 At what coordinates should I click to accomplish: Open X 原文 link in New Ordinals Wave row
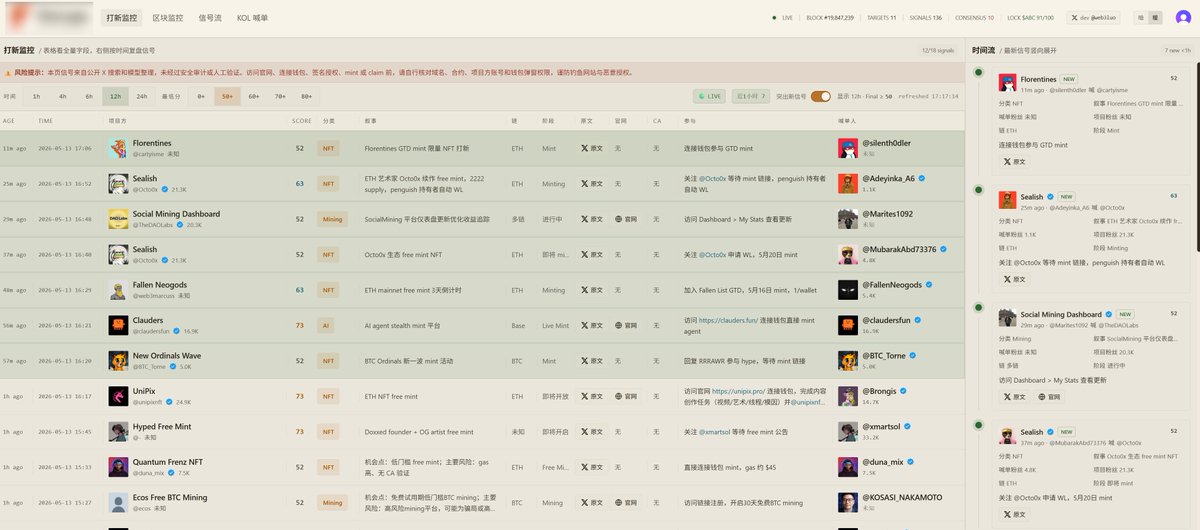pos(591,361)
